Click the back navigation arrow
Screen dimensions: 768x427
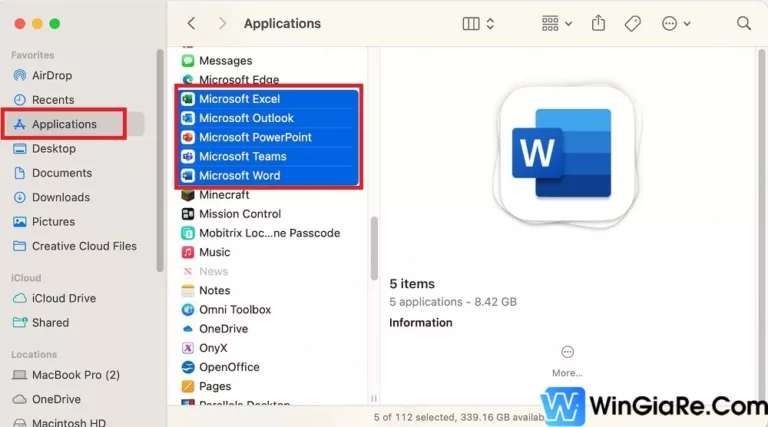click(191, 23)
